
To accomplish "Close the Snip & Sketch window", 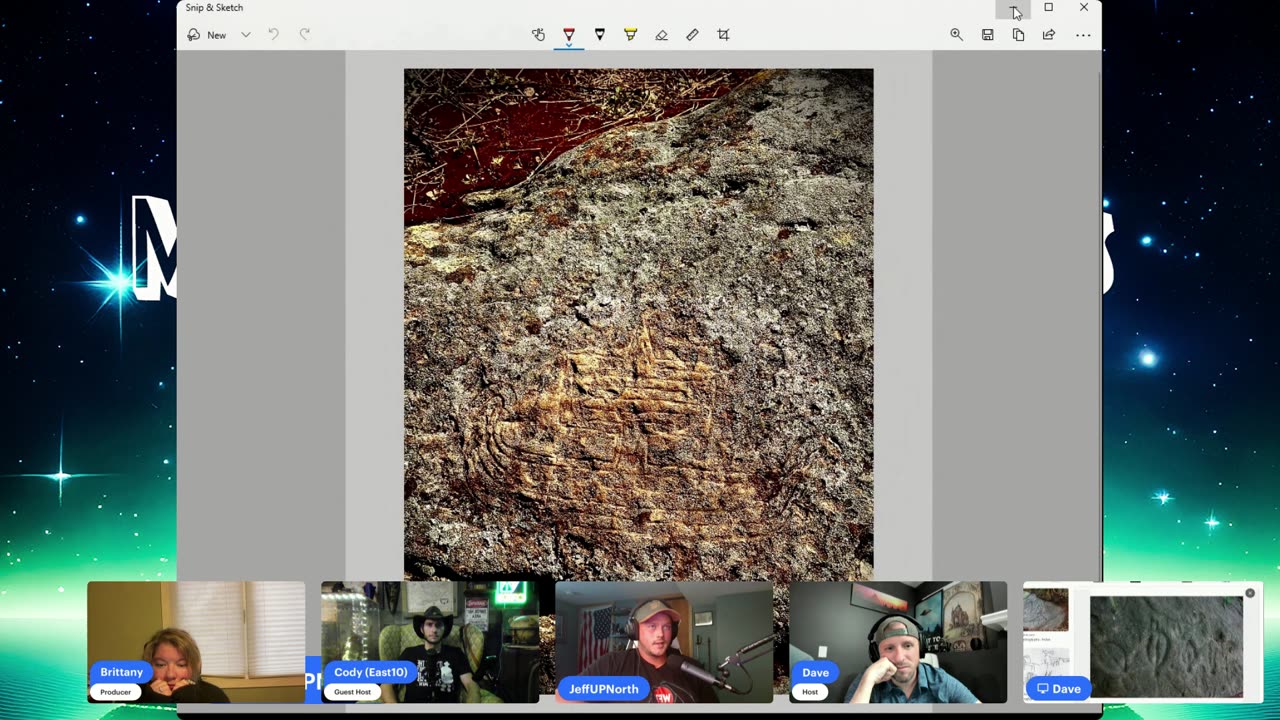I will click(x=1083, y=8).
